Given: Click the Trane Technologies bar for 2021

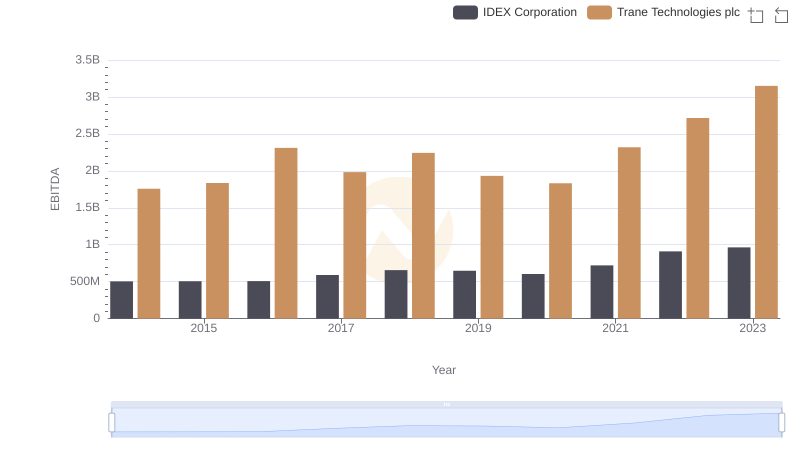Looking at the screenshot, I should tap(629, 233).
